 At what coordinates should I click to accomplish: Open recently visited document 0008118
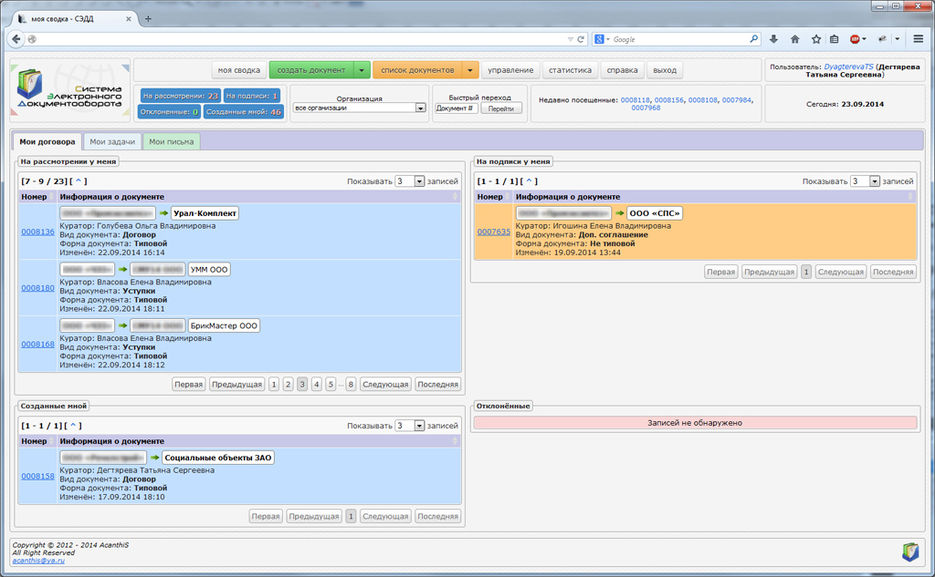click(x=635, y=100)
